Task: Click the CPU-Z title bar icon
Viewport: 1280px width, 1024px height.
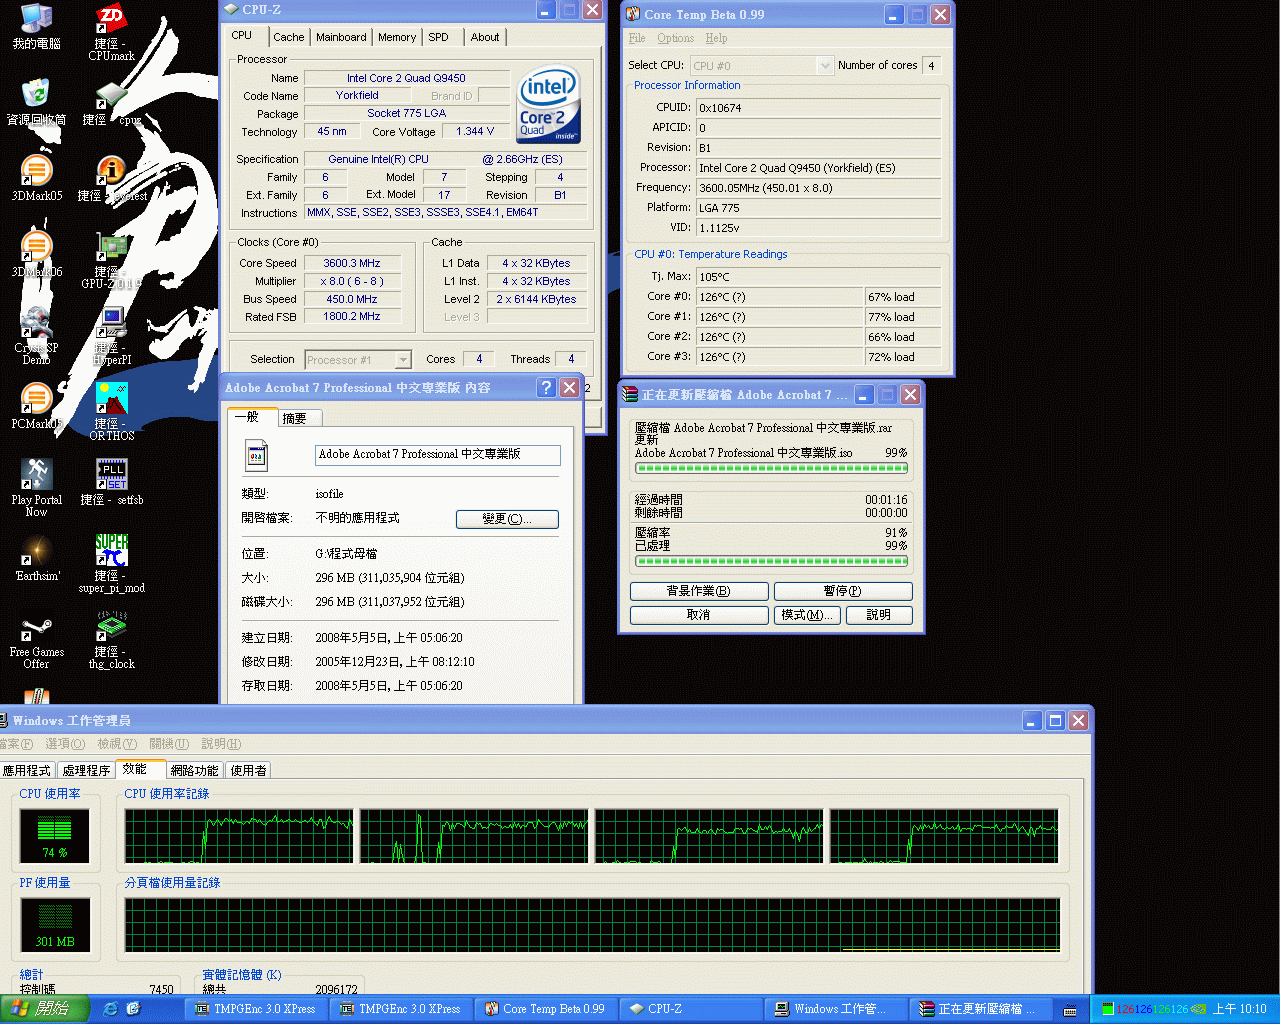Action: tap(231, 9)
